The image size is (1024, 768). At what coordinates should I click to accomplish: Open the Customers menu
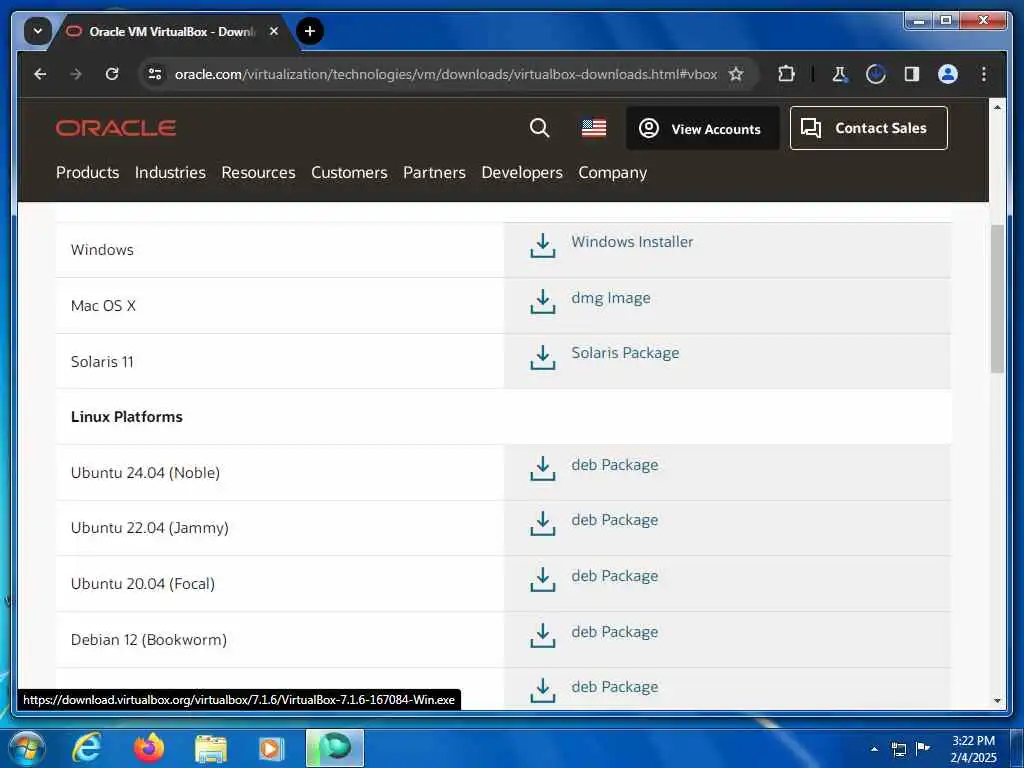click(349, 172)
